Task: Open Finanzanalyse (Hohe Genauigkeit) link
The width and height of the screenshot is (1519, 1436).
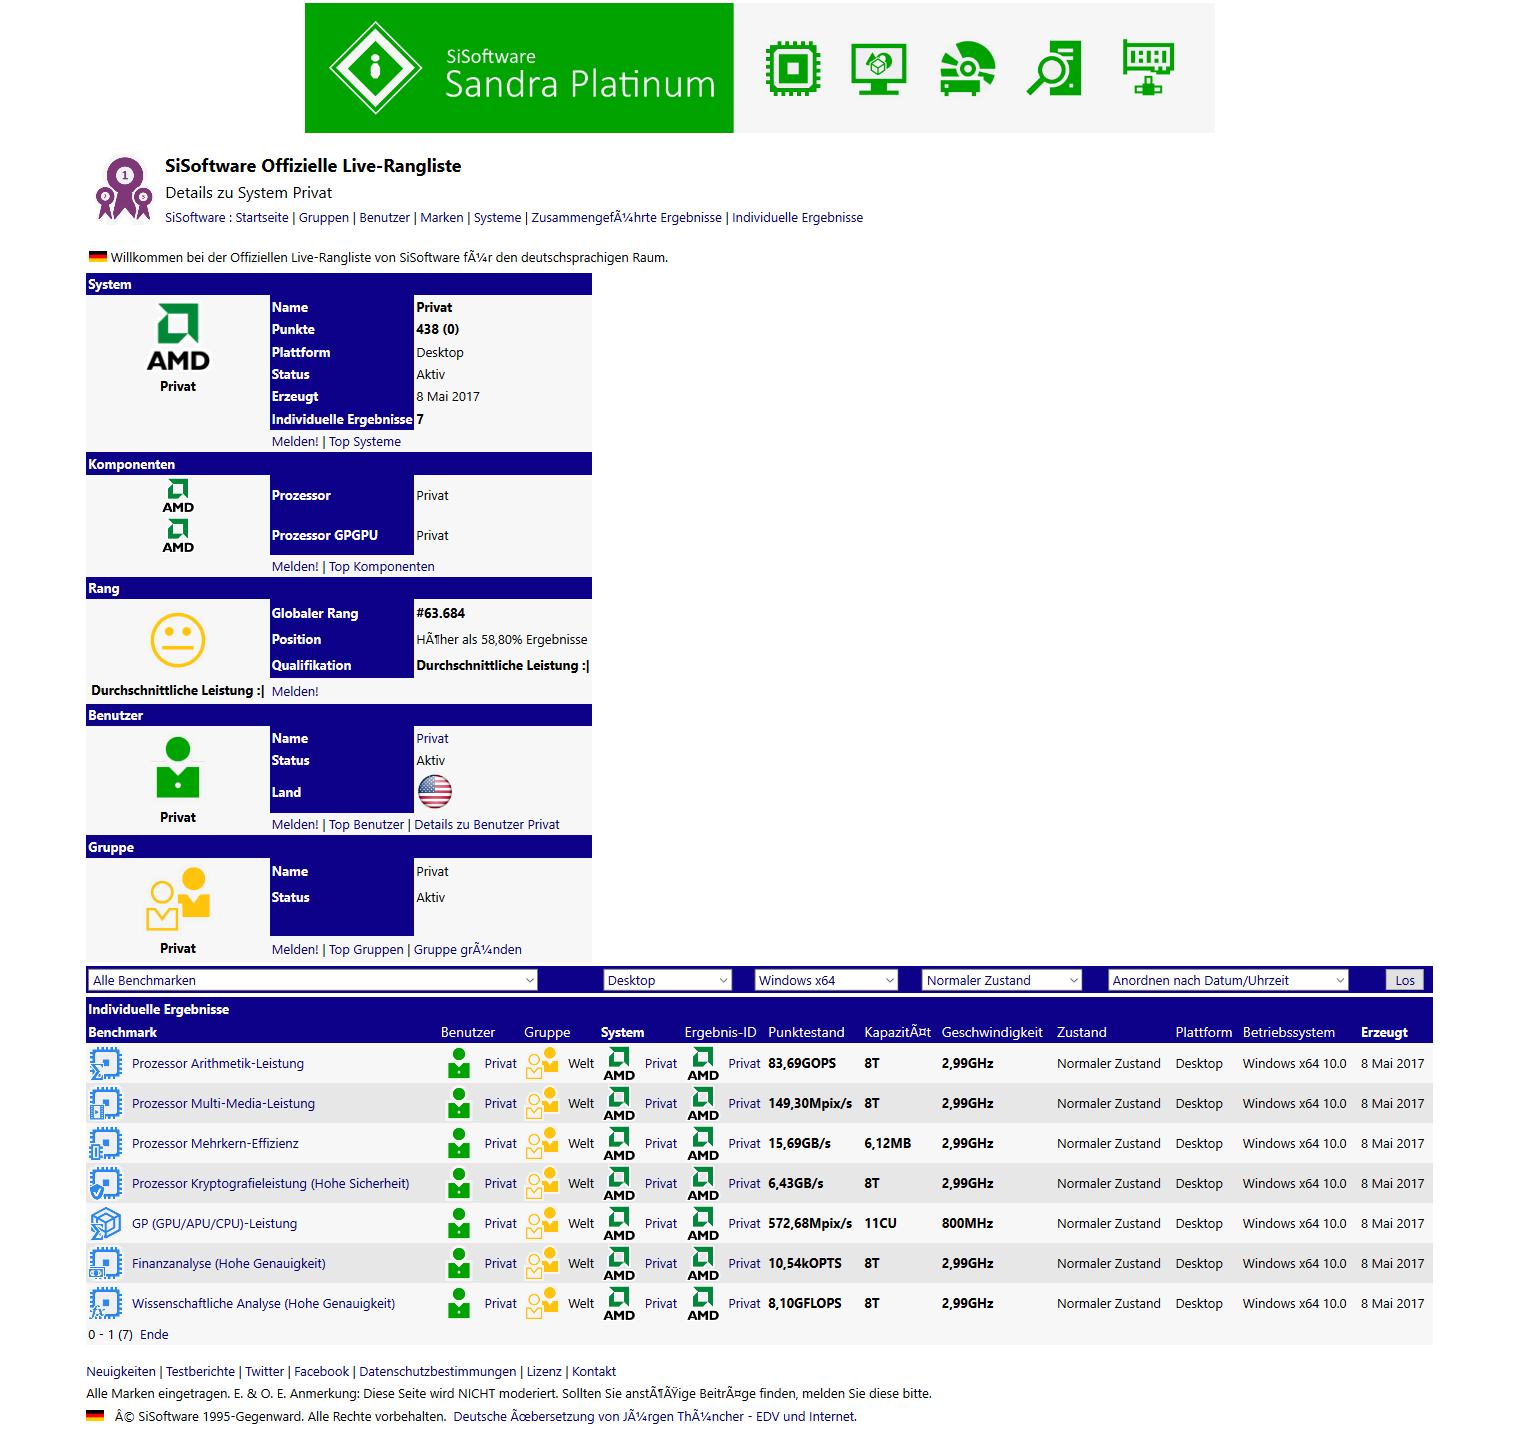Action: coord(229,1263)
